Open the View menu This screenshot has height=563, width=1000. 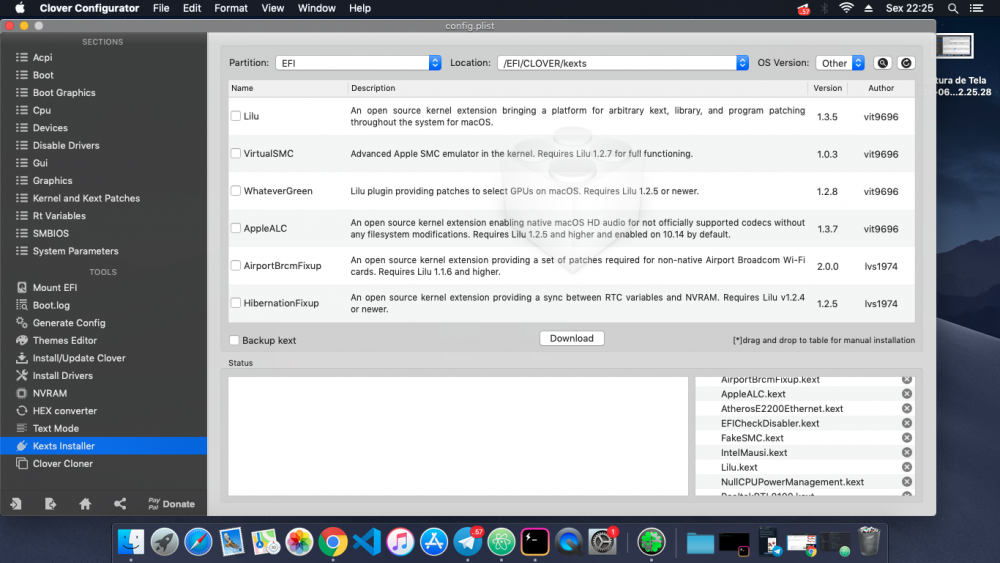tap(272, 8)
